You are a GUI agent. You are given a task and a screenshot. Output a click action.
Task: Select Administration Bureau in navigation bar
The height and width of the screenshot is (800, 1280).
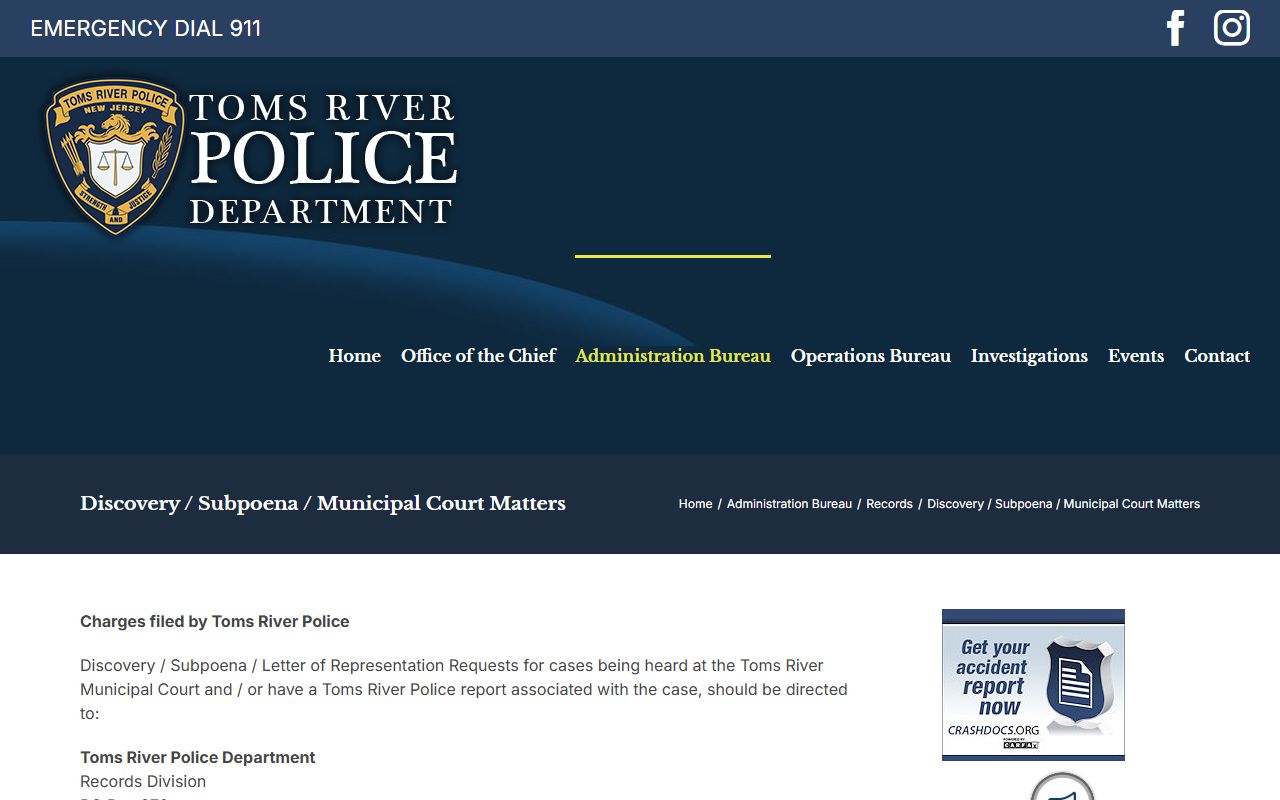point(673,356)
